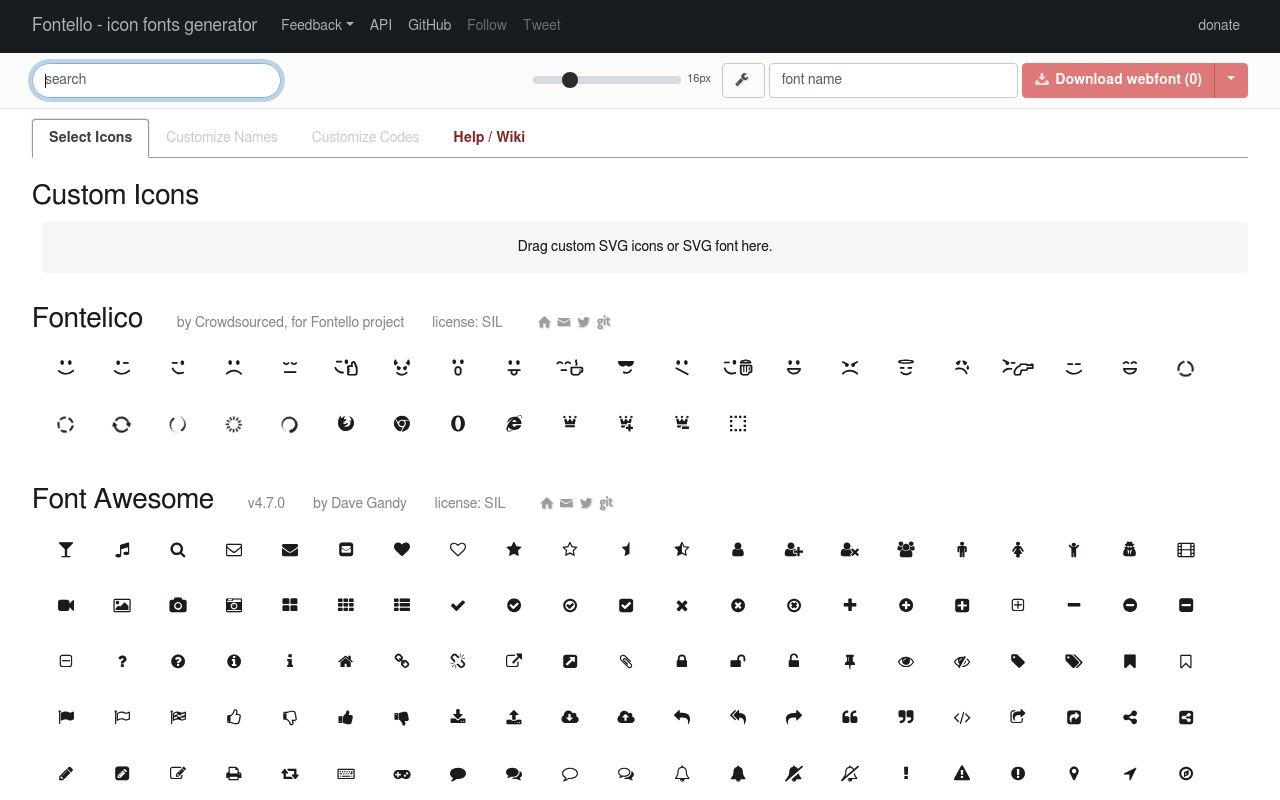Toggle selection of the thumbs-up icon
This screenshot has height=800, width=1280.
(233, 717)
